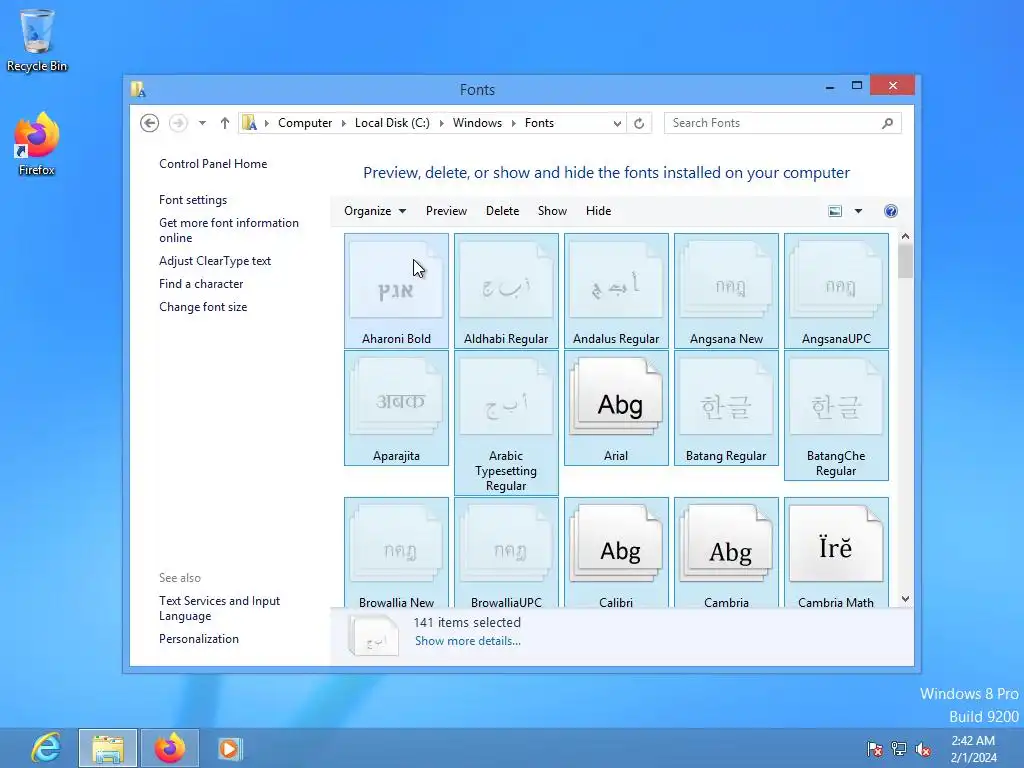
Task: Refresh the Fonts folder
Action: click(639, 123)
